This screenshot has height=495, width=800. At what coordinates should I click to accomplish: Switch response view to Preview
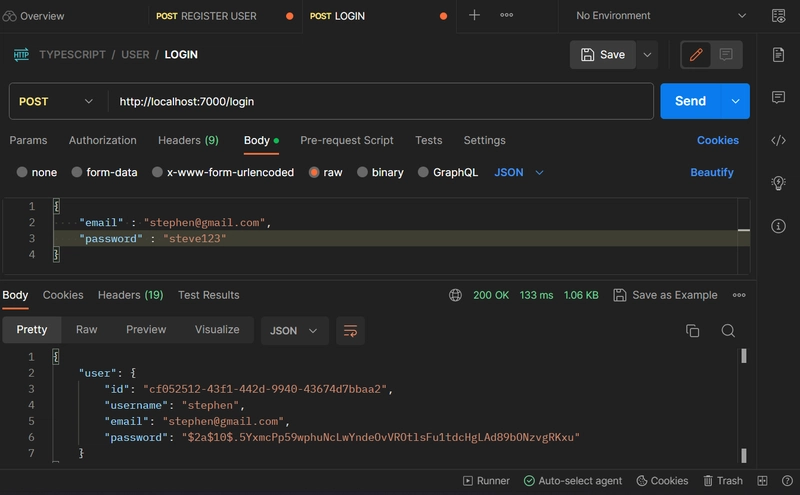click(x=146, y=330)
